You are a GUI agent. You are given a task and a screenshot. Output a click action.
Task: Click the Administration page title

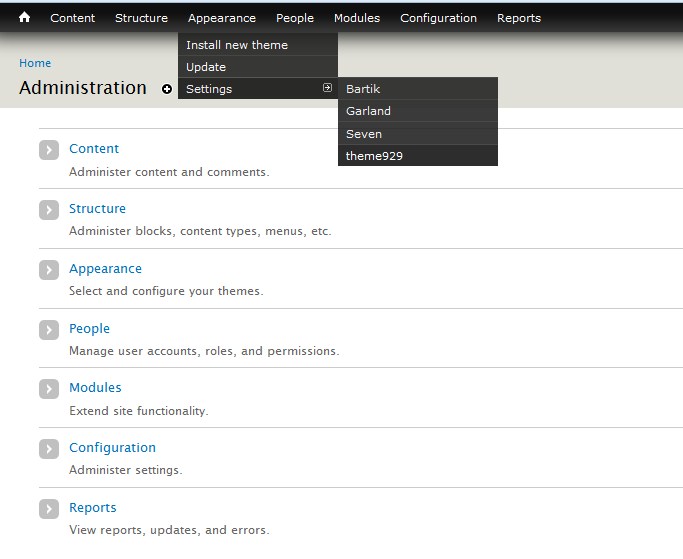[83, 88]
